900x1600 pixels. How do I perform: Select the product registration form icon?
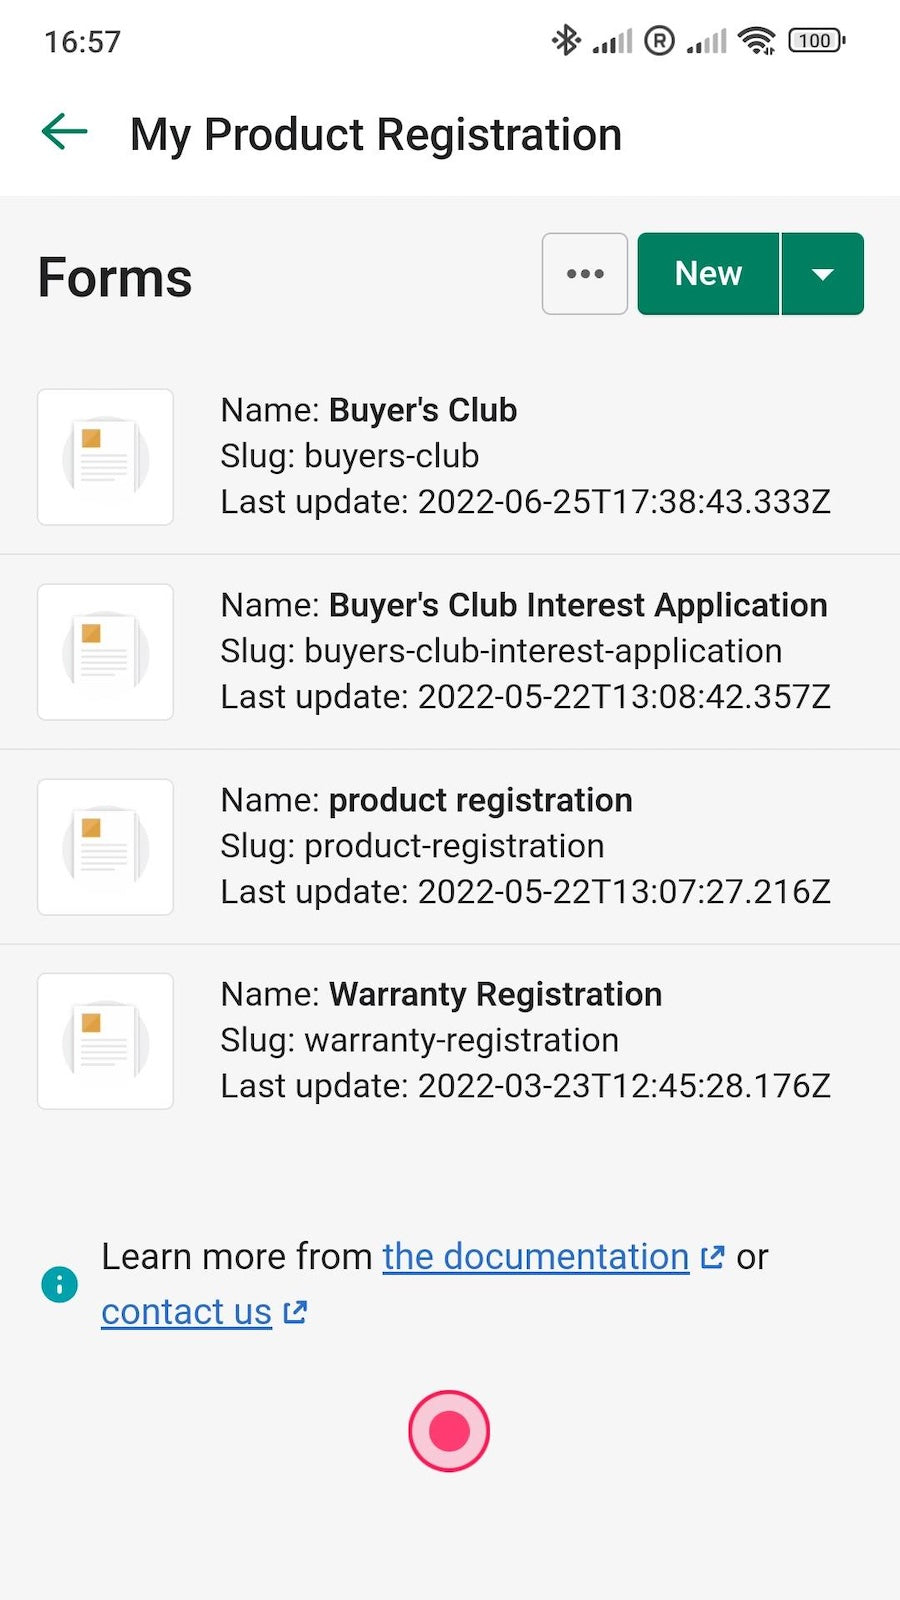[x=105, y=847]
